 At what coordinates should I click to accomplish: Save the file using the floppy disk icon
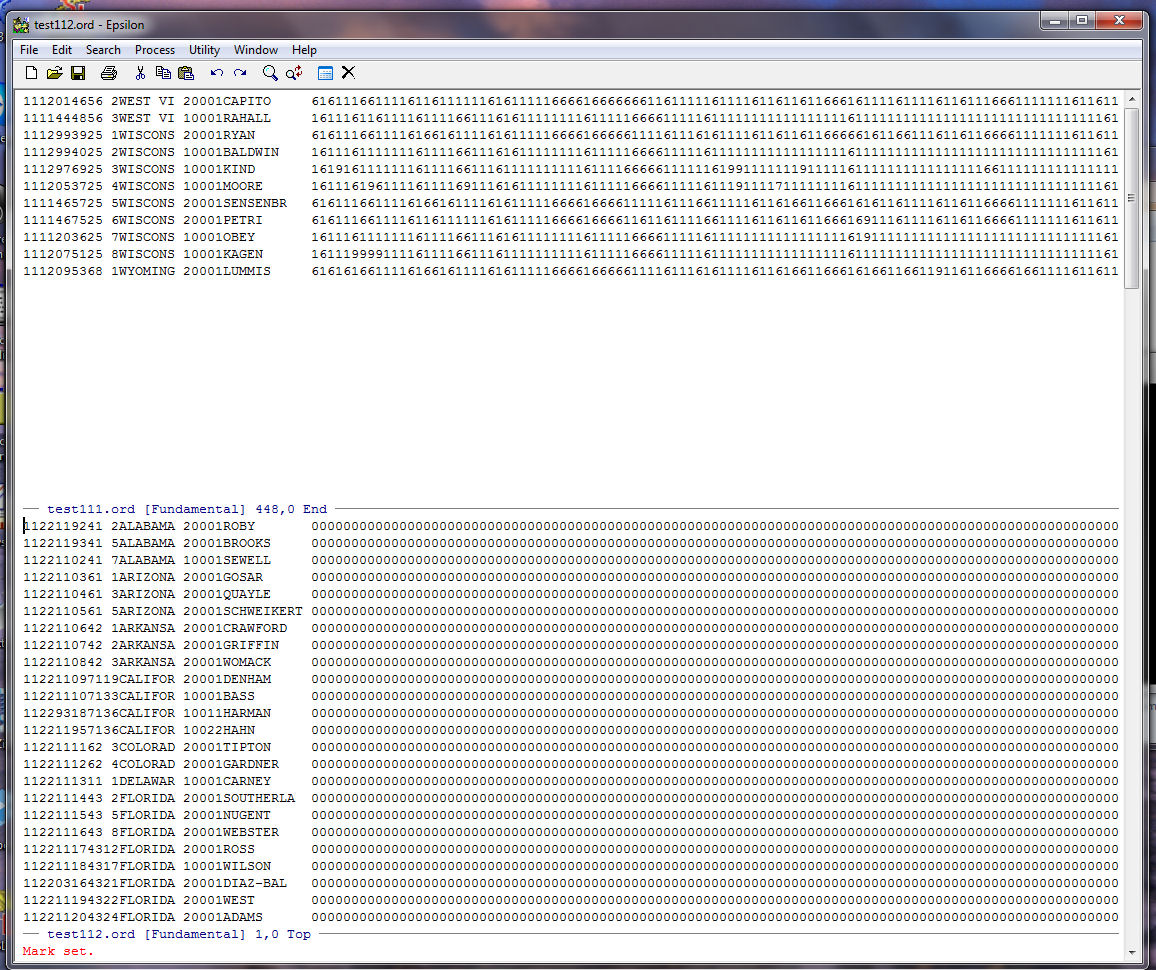click(x=78, y=73)
